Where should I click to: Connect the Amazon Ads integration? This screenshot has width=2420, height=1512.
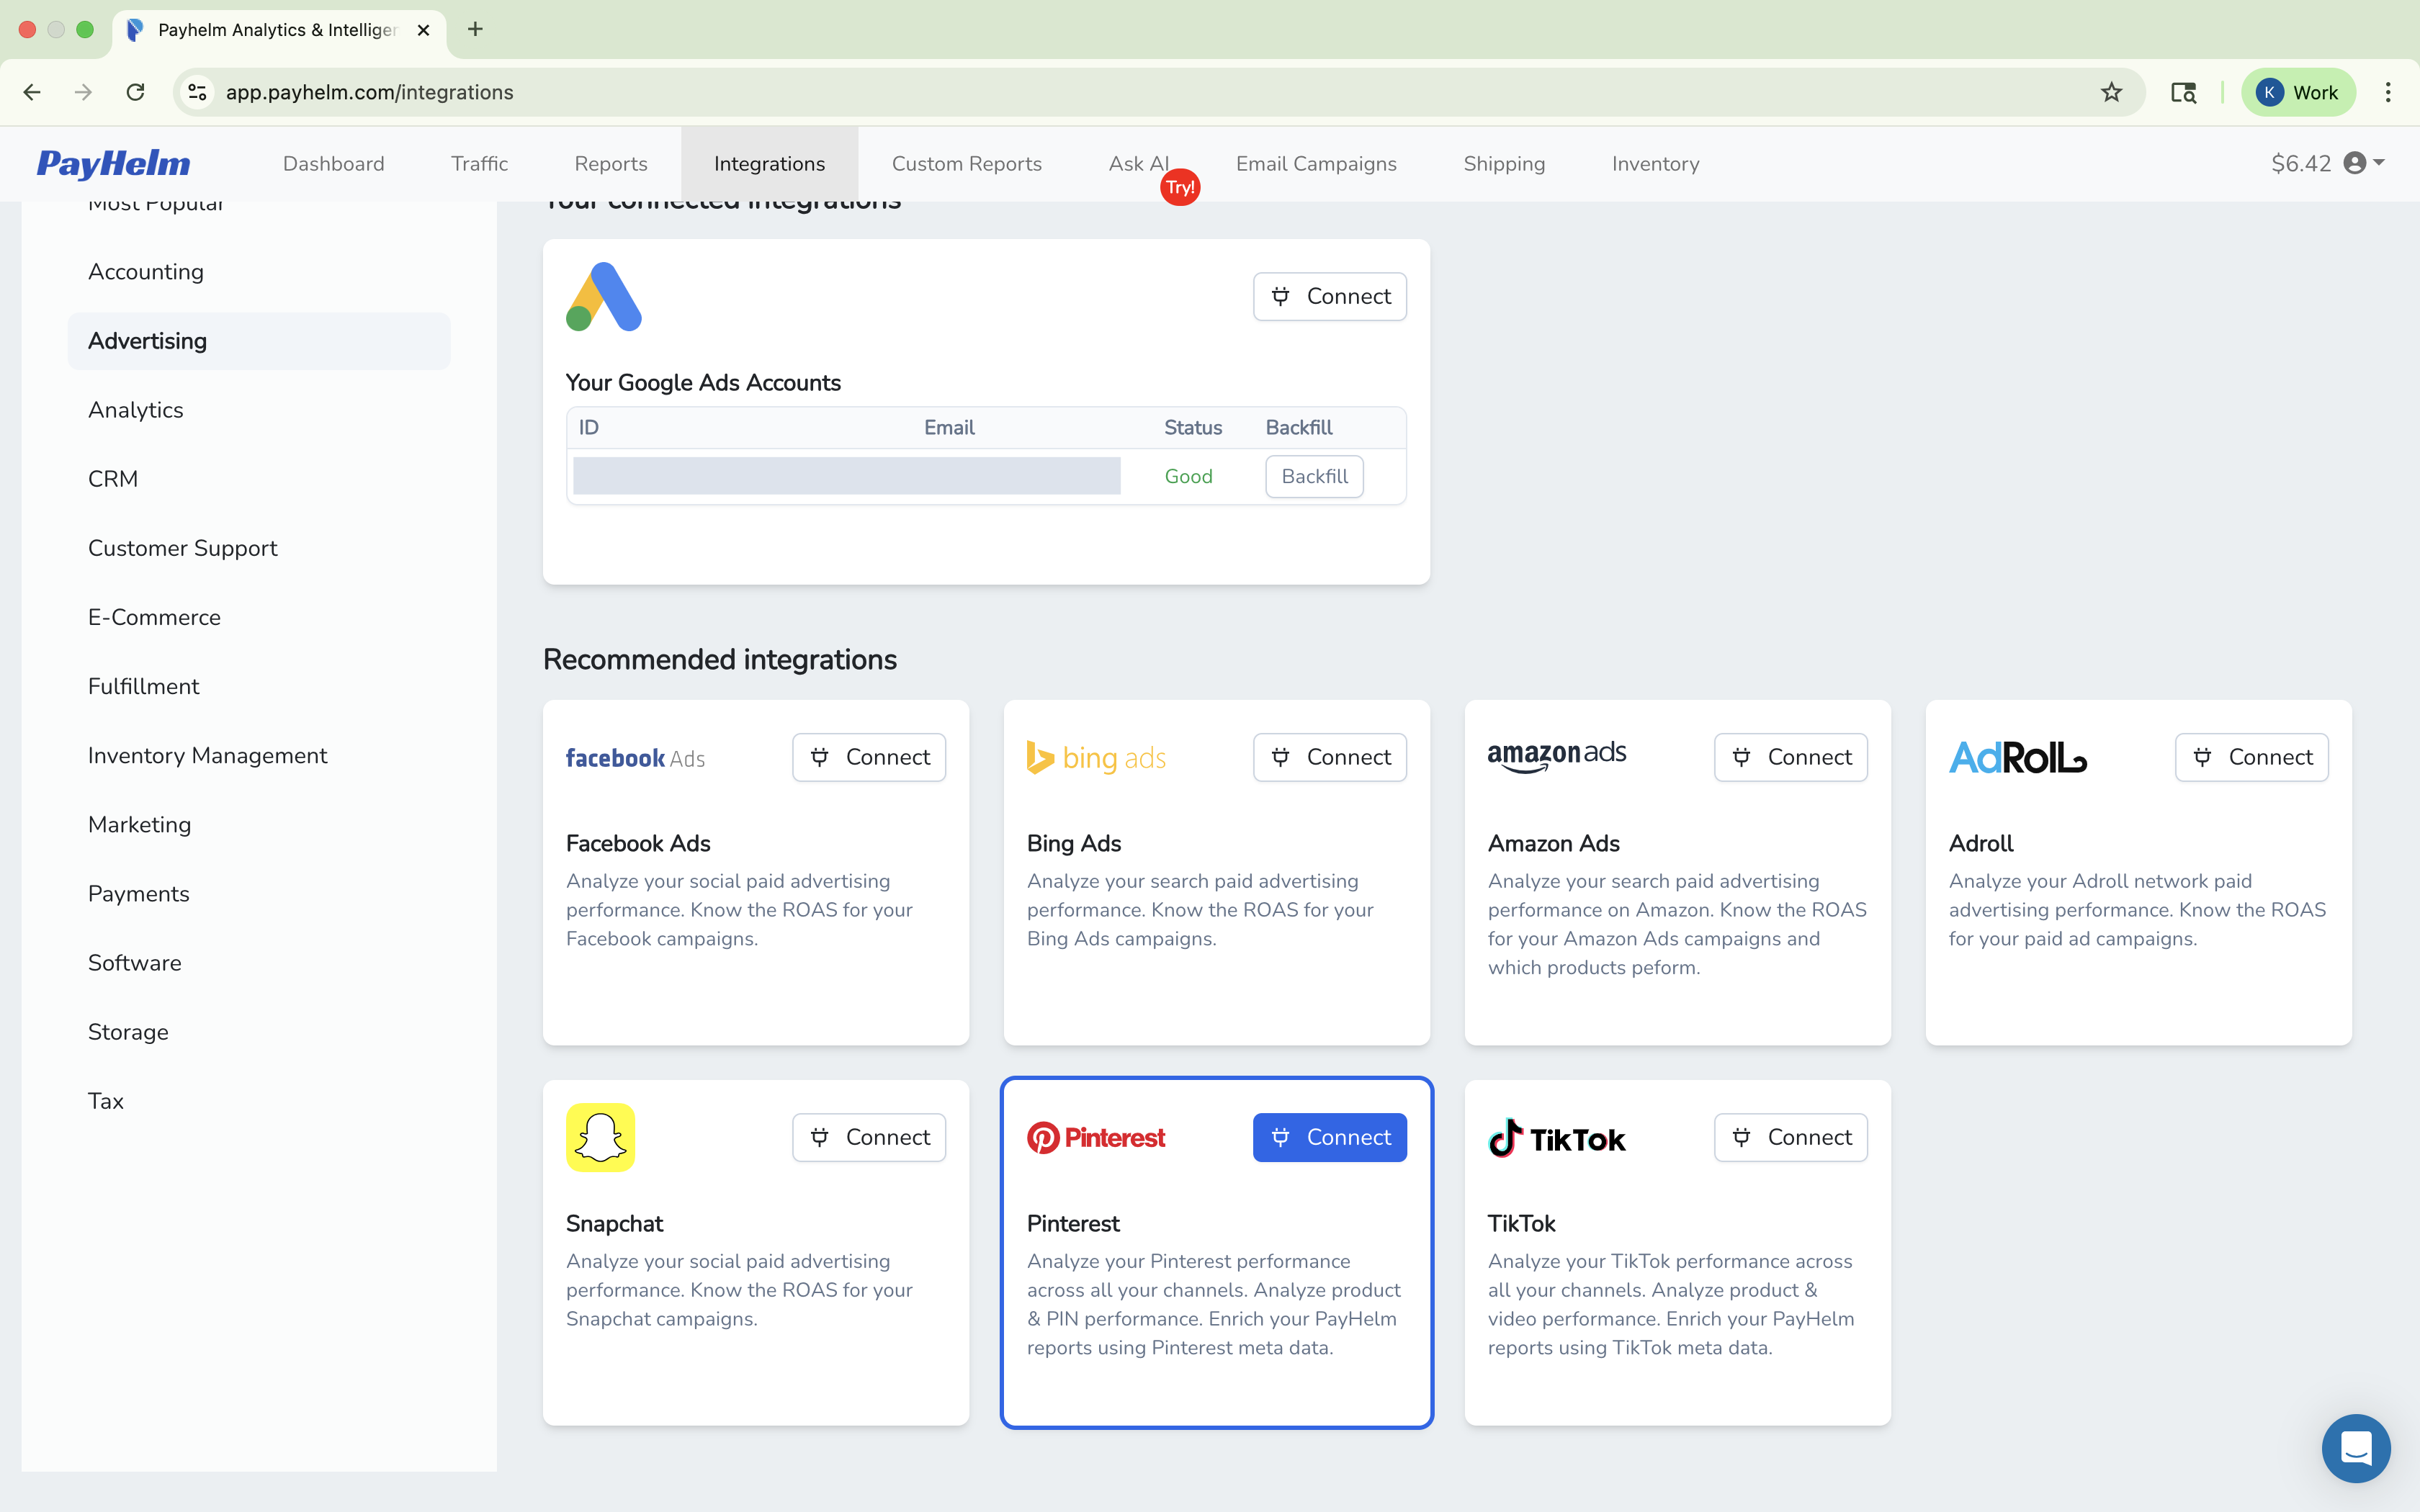tap(1790, 757)
